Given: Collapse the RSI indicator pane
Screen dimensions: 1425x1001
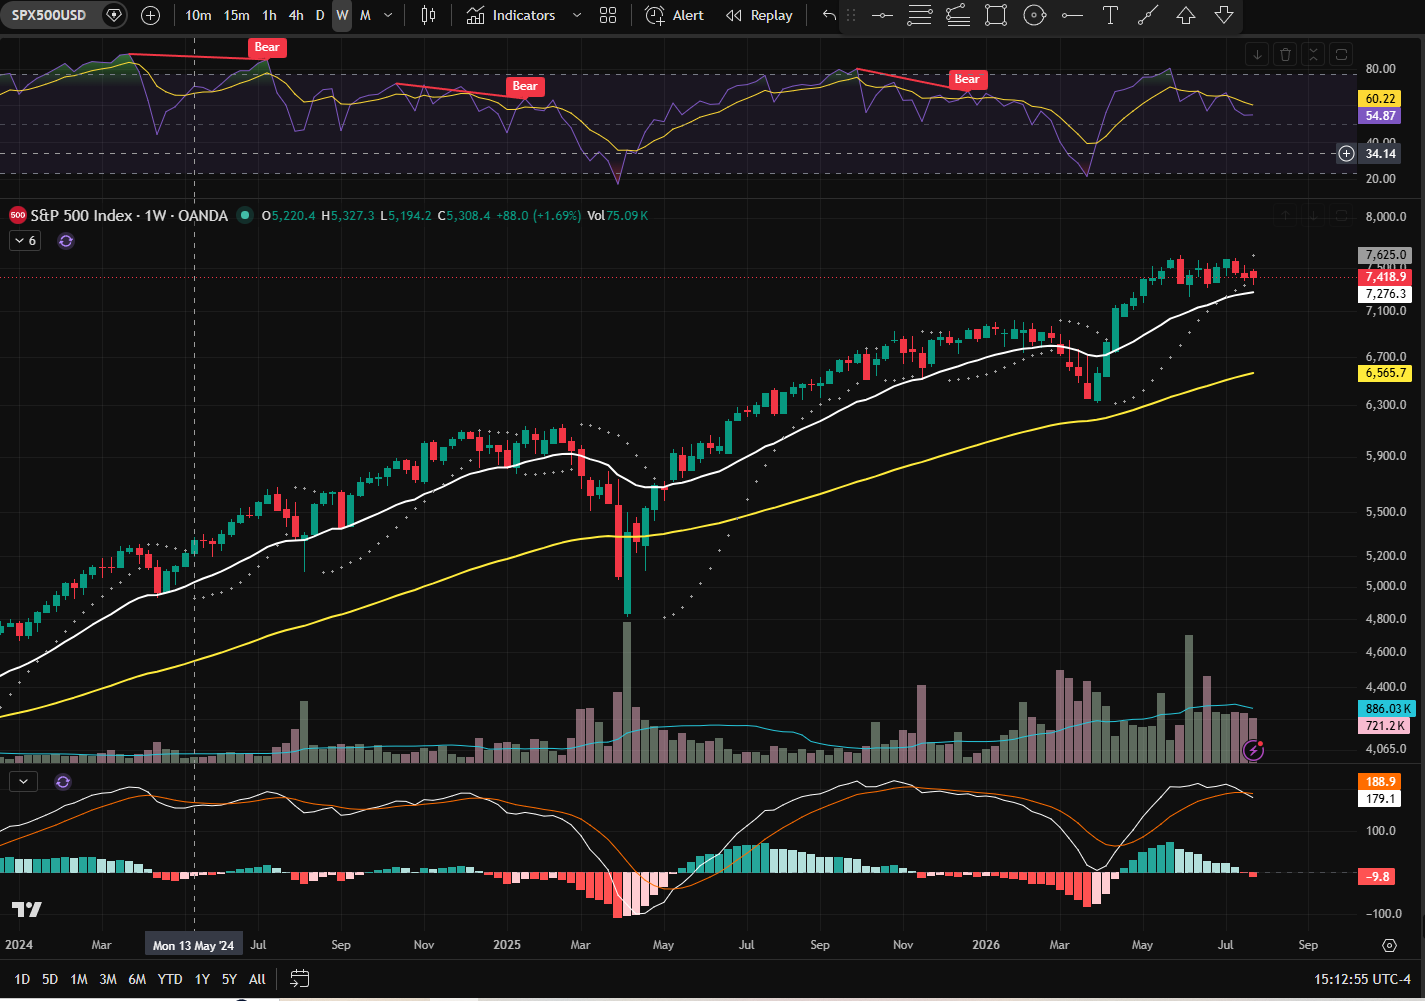Looking at the screenshot, I should (1314, 54).
